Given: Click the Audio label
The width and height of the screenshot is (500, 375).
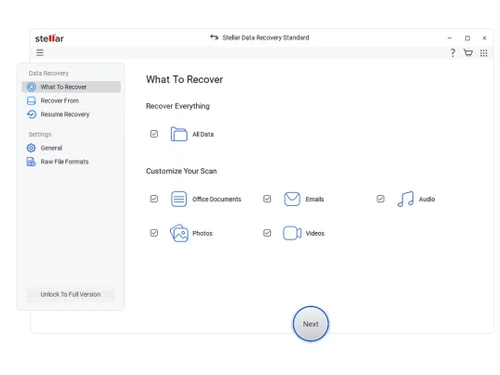Looking at the screenshot, I should [x=427, y=199].
